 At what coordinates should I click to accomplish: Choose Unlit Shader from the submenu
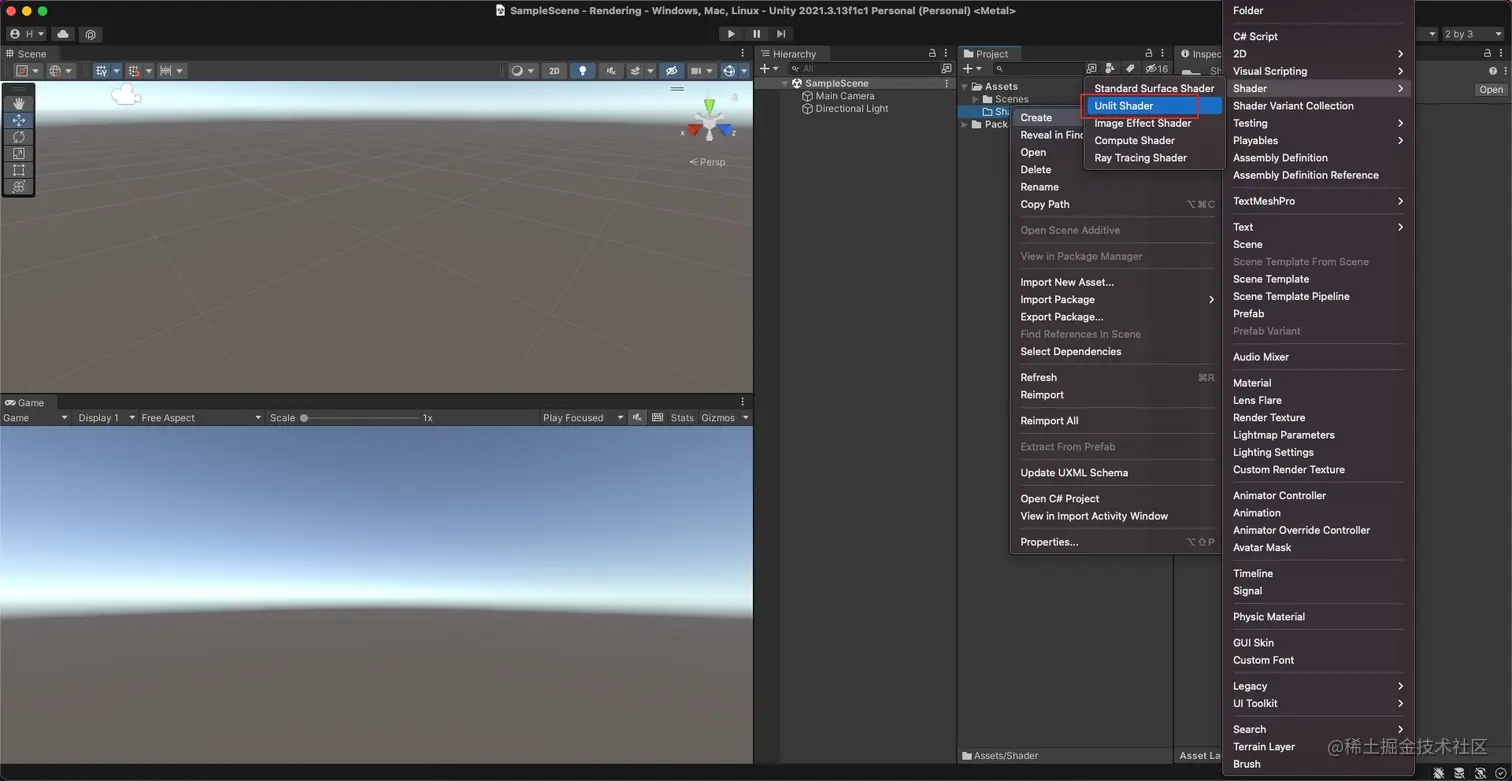[1124, 106]
